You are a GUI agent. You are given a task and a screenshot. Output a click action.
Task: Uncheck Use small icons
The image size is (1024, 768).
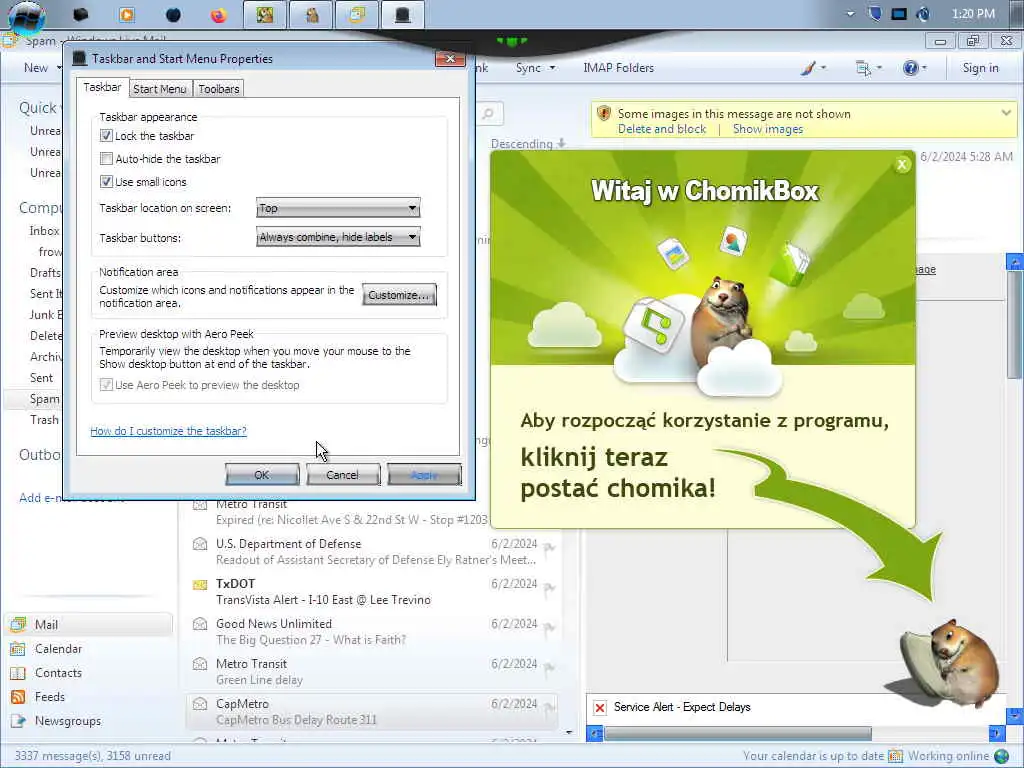[x=106, y=181]
